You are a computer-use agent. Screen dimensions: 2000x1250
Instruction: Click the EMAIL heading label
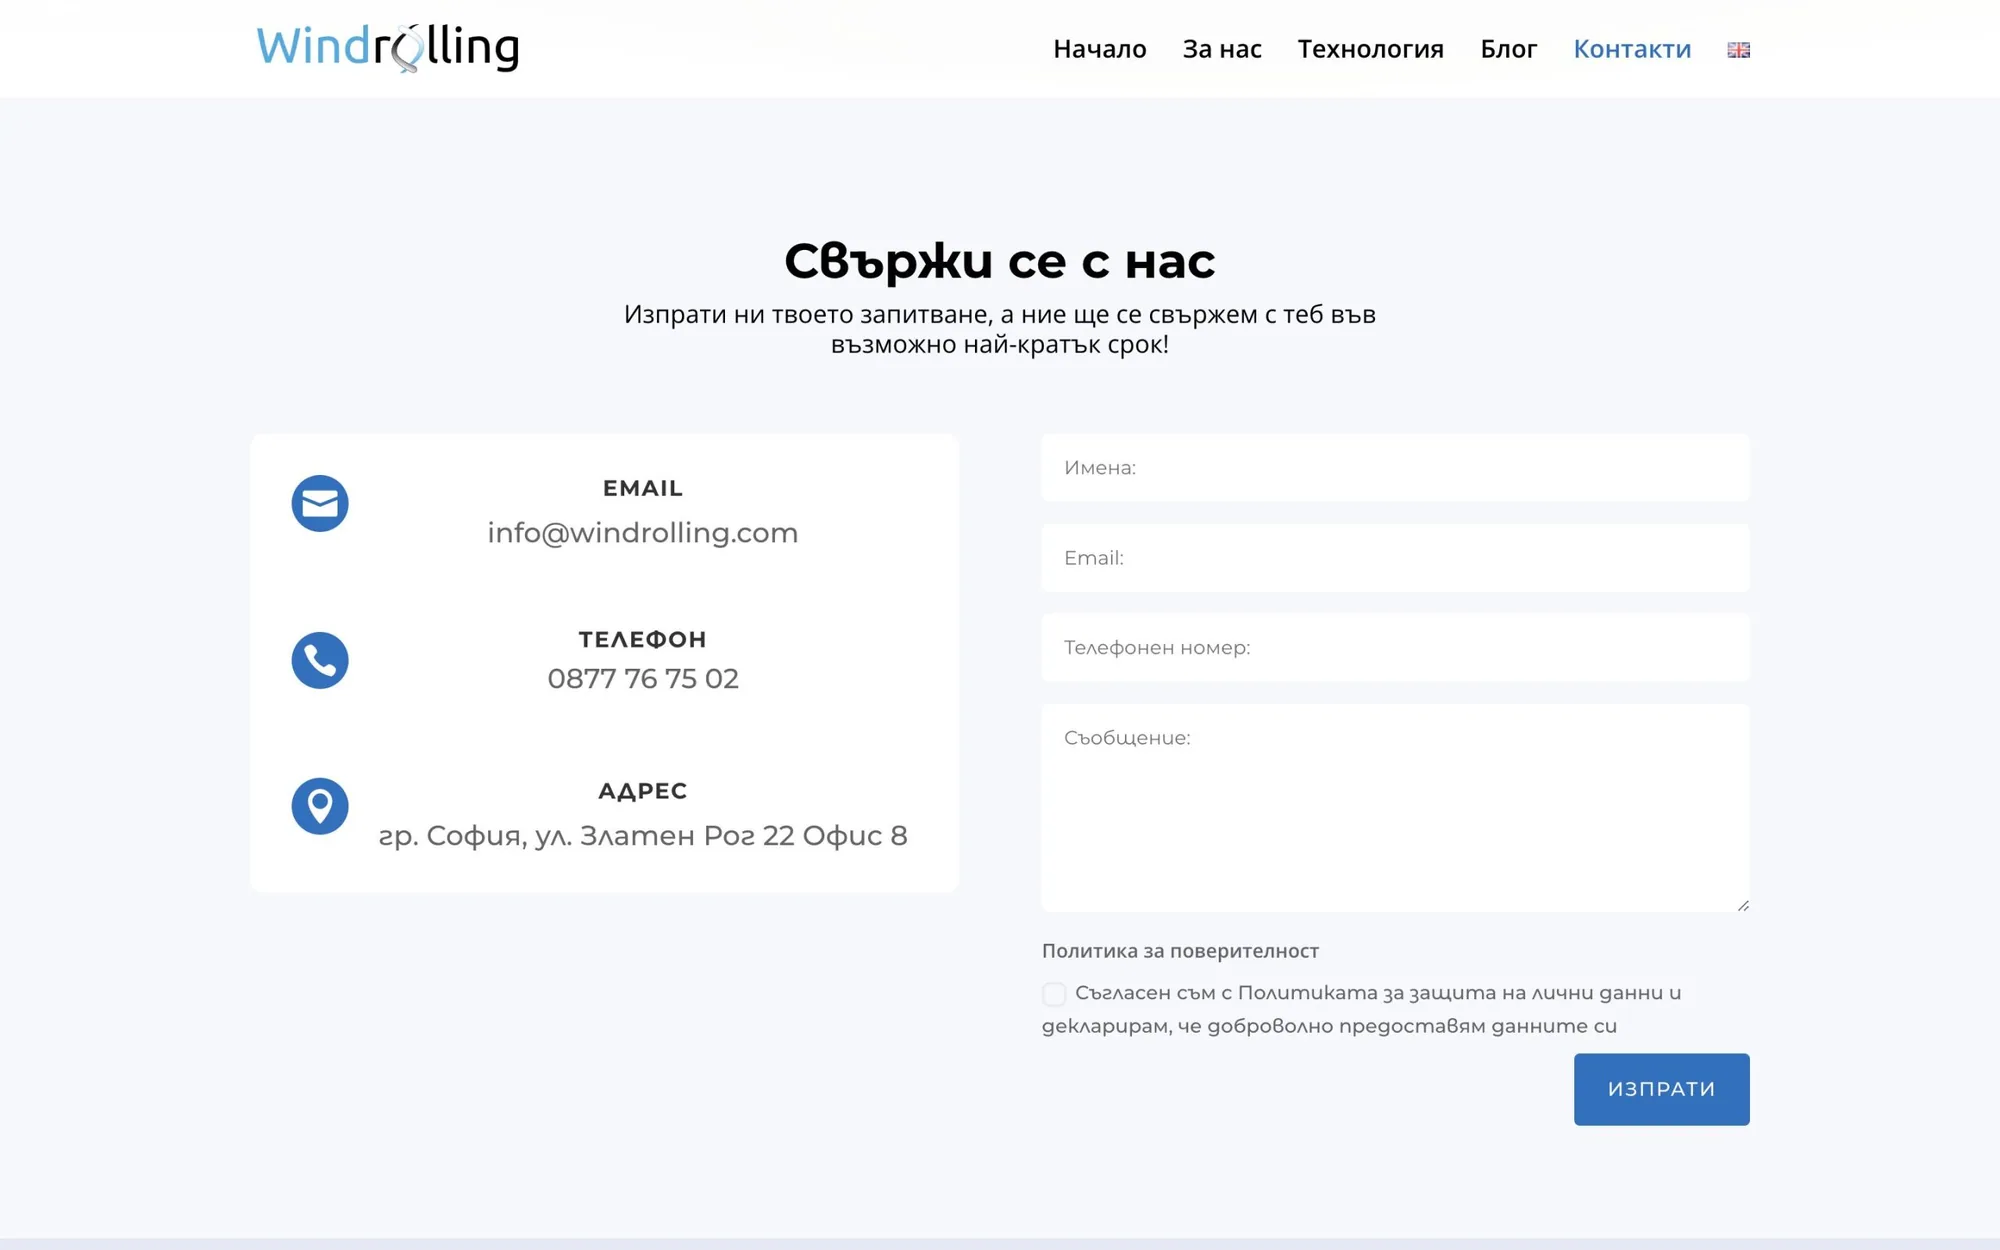pos(643,488)
